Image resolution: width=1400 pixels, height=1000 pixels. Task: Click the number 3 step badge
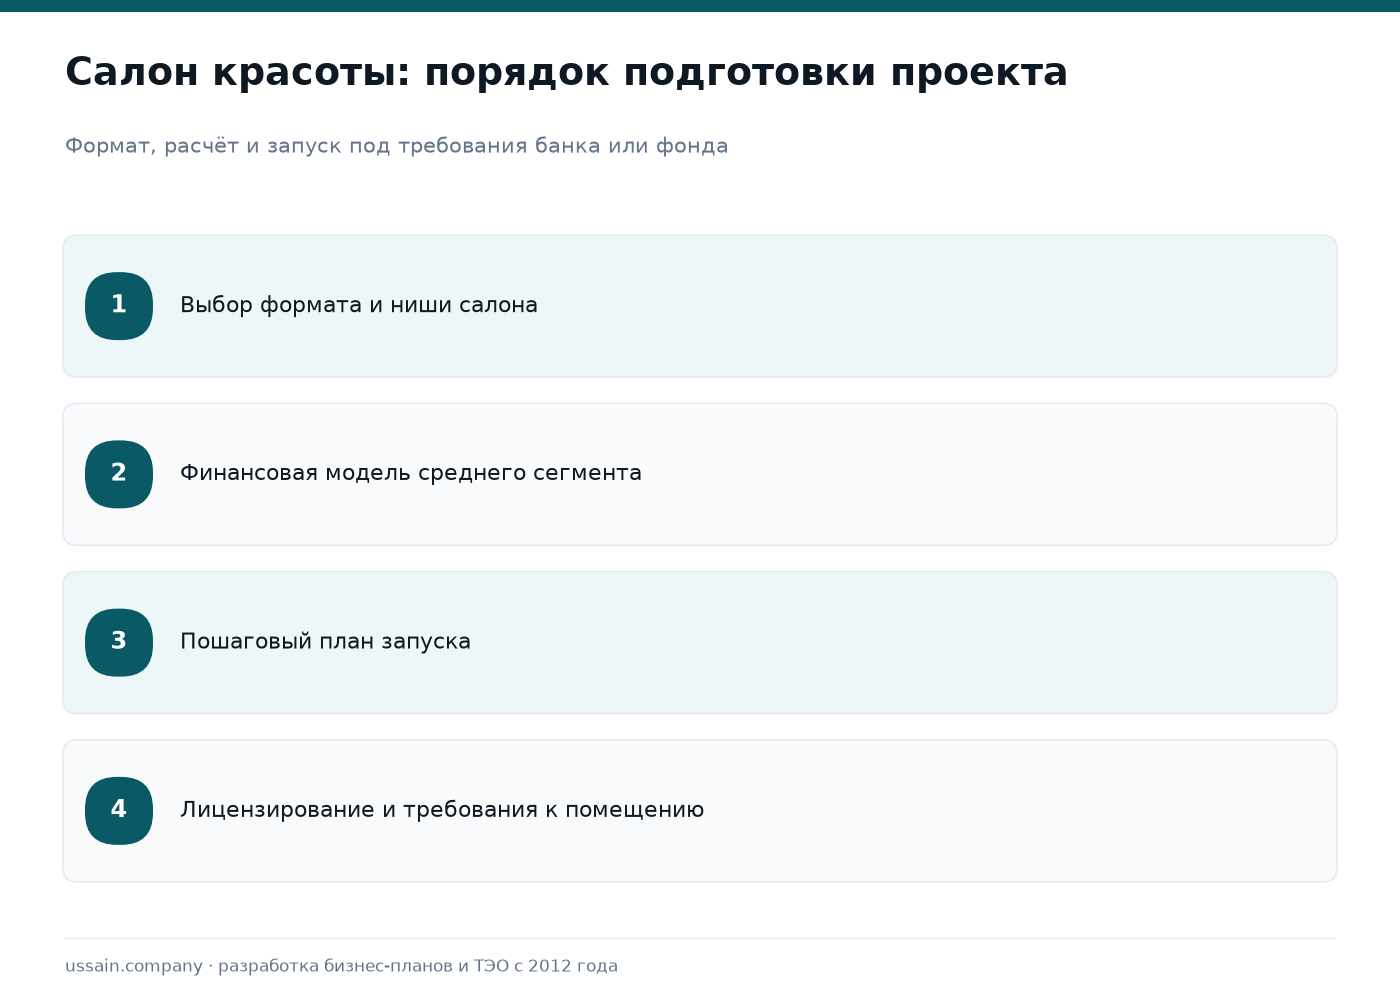[x=119, y=642]
